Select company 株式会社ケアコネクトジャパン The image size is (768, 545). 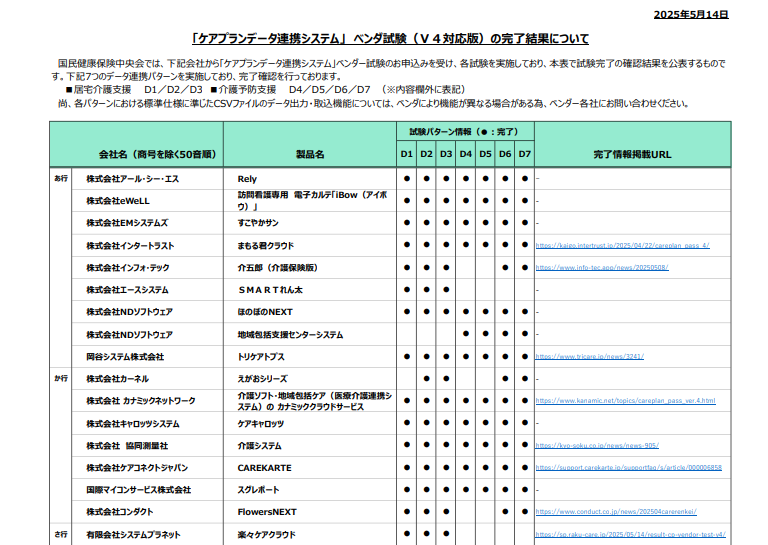point(137,468)
